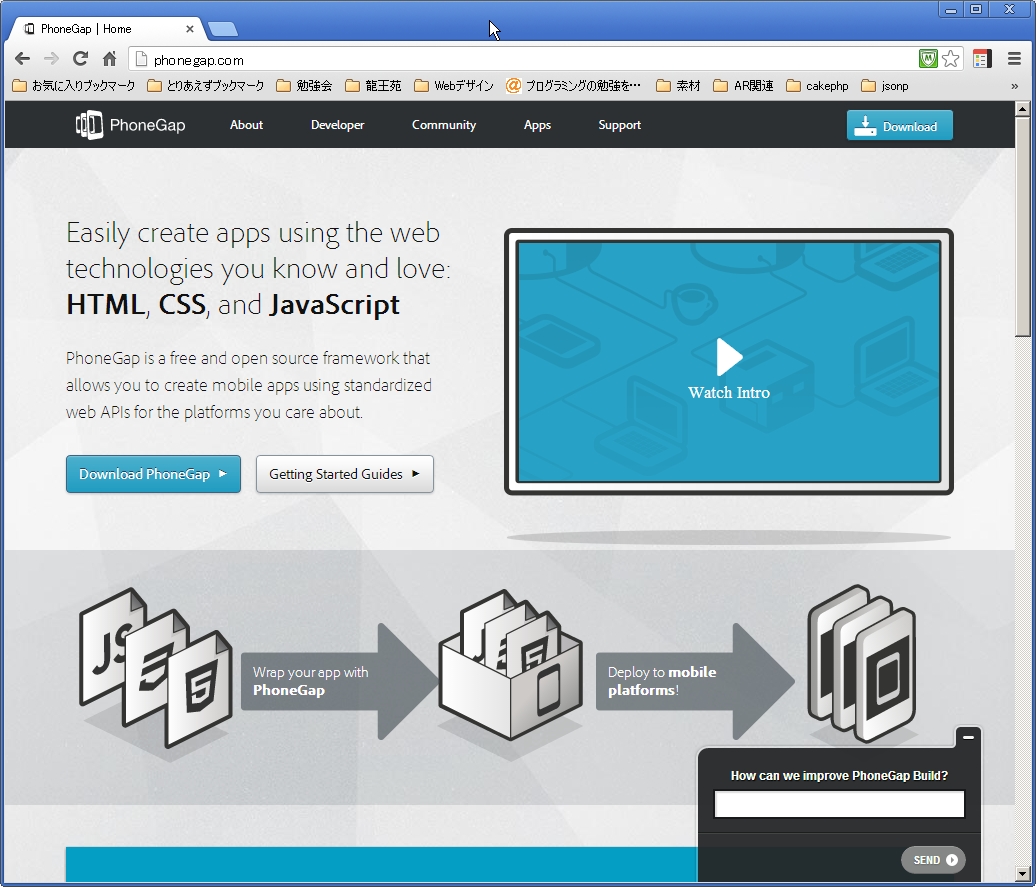Image resolution: width=1036 pixels, height=887 pixels.
Task: Open the Developer menu item
Action: (x=338, y=125)
